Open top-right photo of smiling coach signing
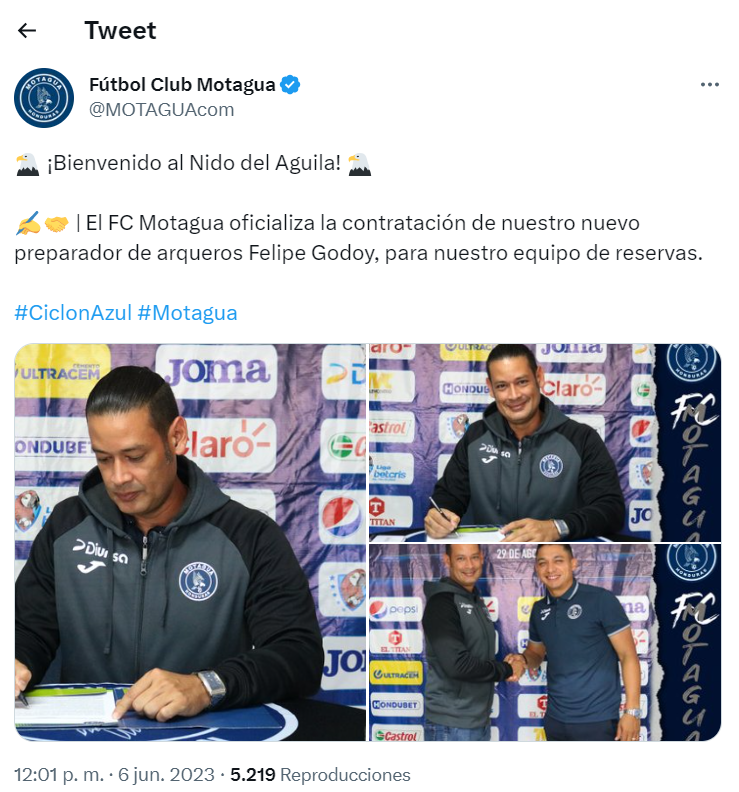The width and height of the screenshot is (739, 792). tap(545, 443)
